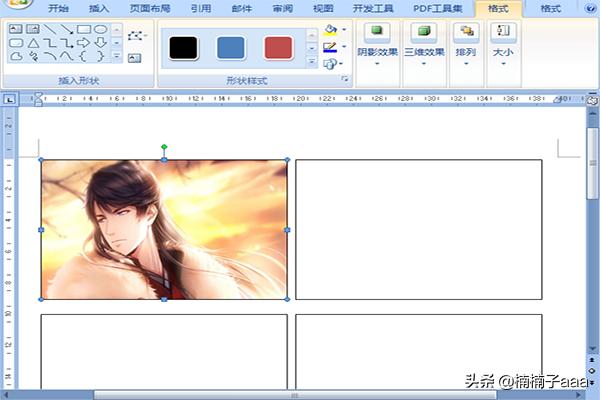
Task: Pick the elbow connector shape
Action: [x=50, y=42]
